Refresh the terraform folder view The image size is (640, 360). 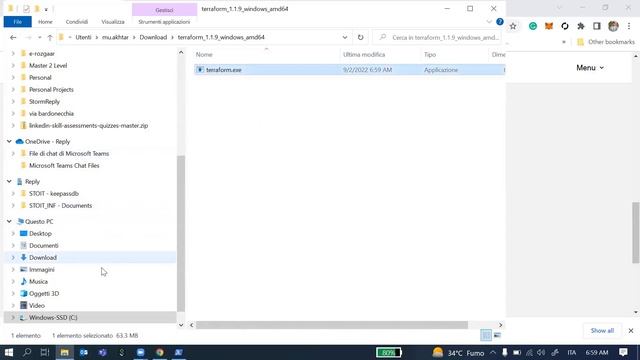(360, 37)
